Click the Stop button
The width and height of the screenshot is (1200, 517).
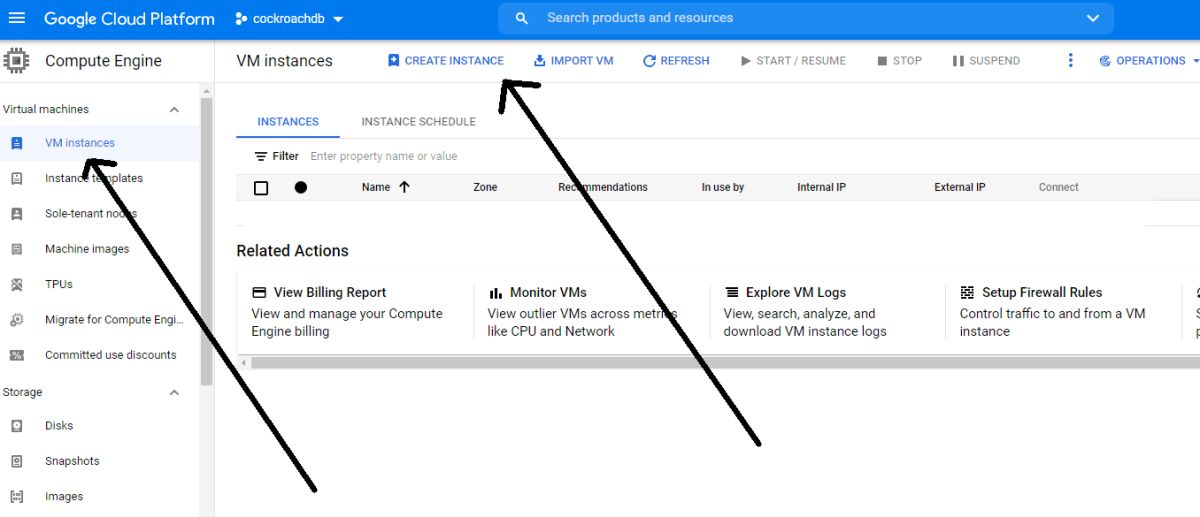point(899,60)
